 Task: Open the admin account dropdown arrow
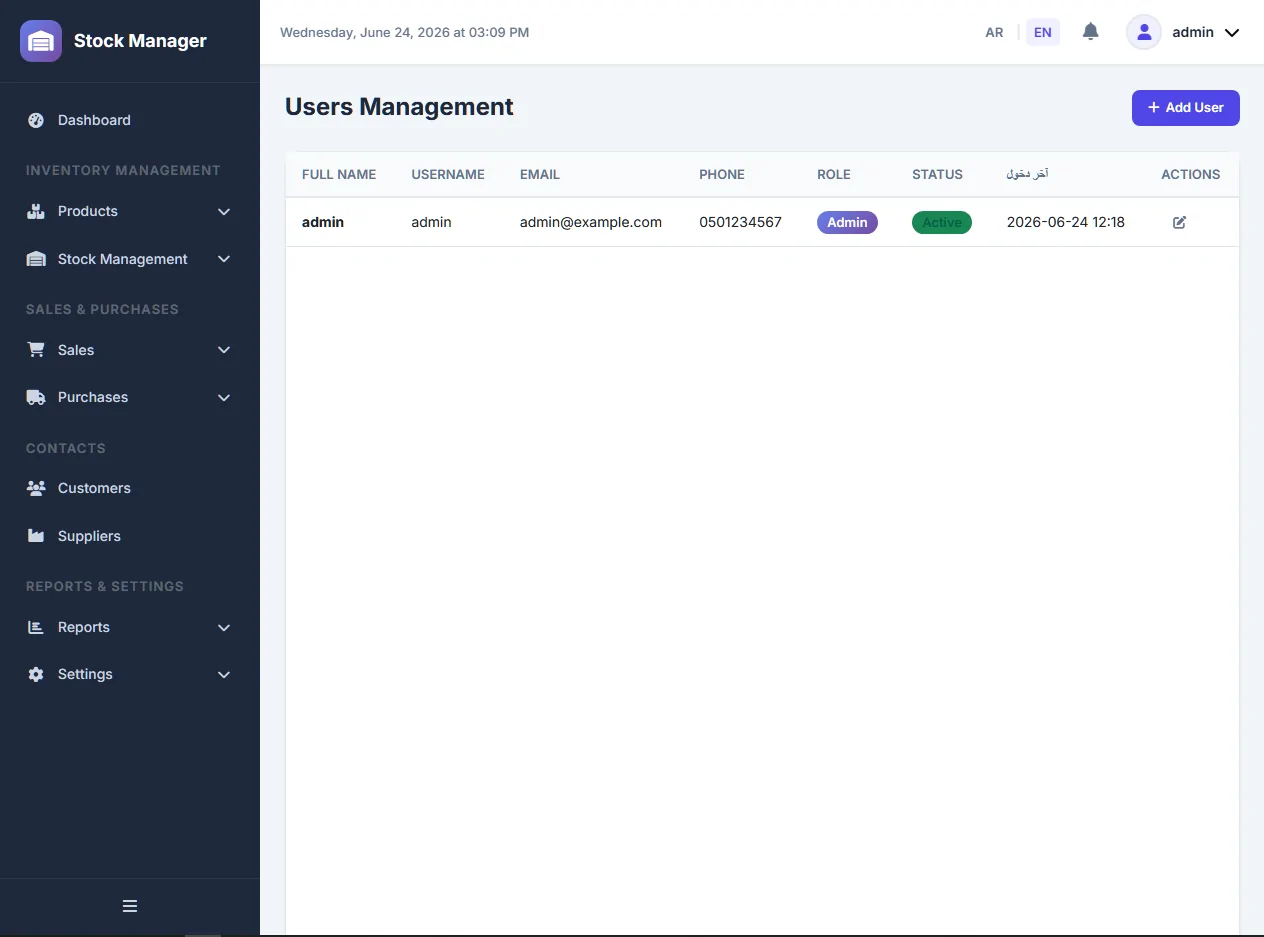(1232, 32)
